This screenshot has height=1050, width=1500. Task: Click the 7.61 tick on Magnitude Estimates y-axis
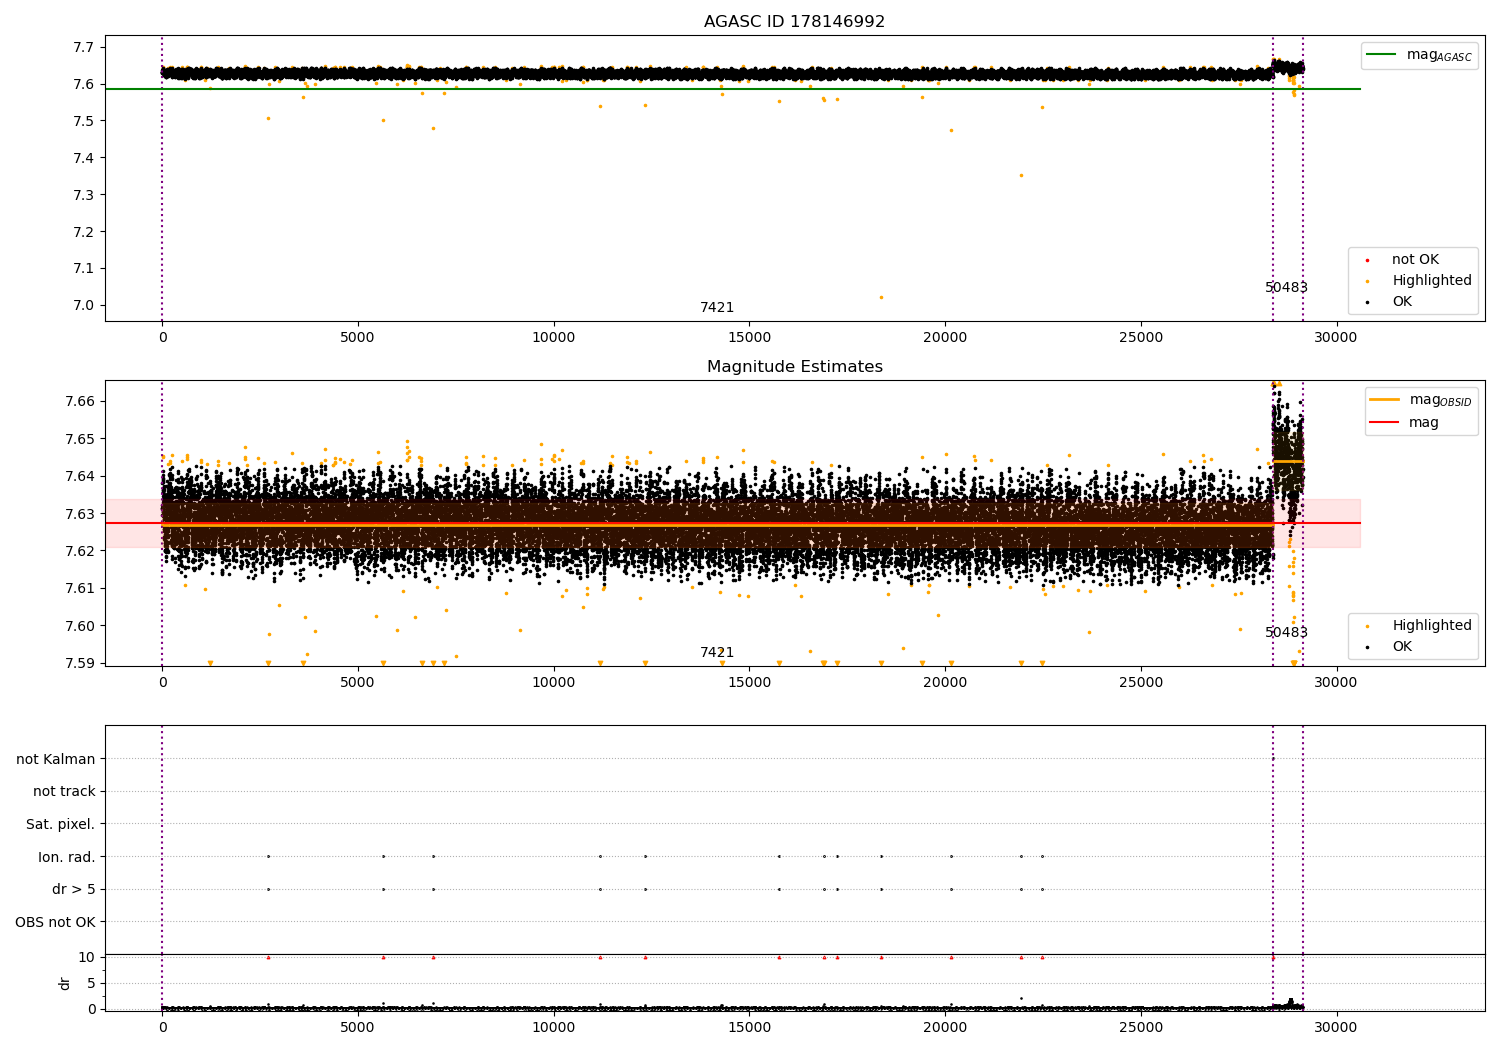coord(80,589)
